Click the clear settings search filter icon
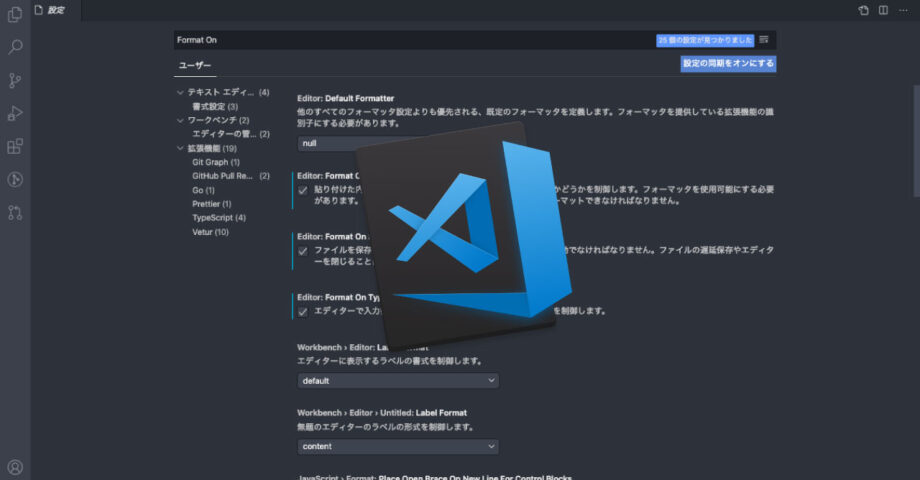 coord(764,40)
